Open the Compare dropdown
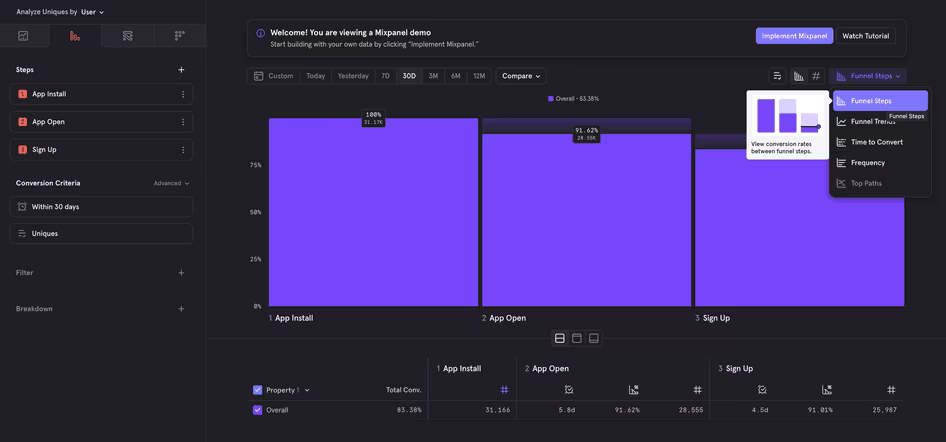Screen dimensions: 946x442 (x=521, y=76)
